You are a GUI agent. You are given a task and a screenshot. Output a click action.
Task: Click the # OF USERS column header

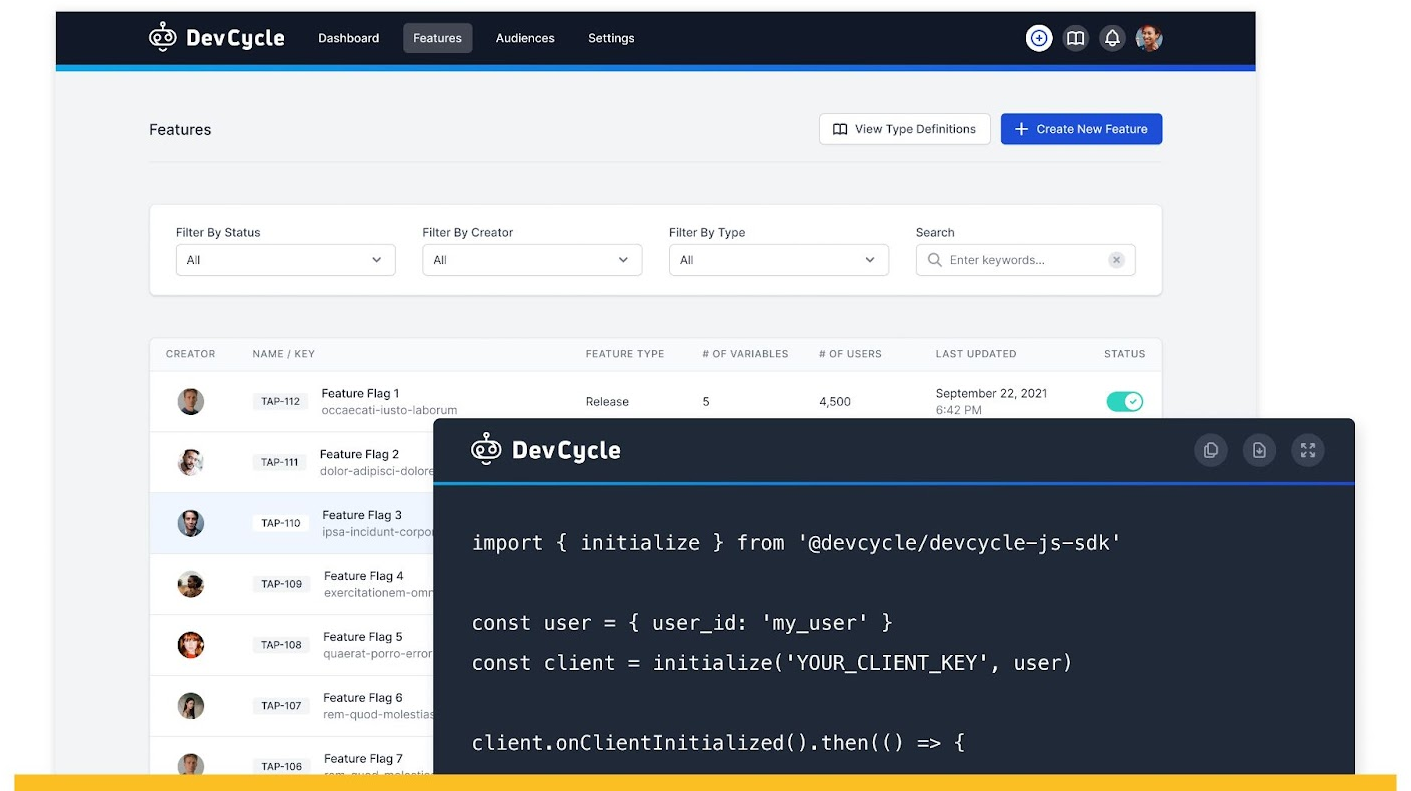(850, 354)
